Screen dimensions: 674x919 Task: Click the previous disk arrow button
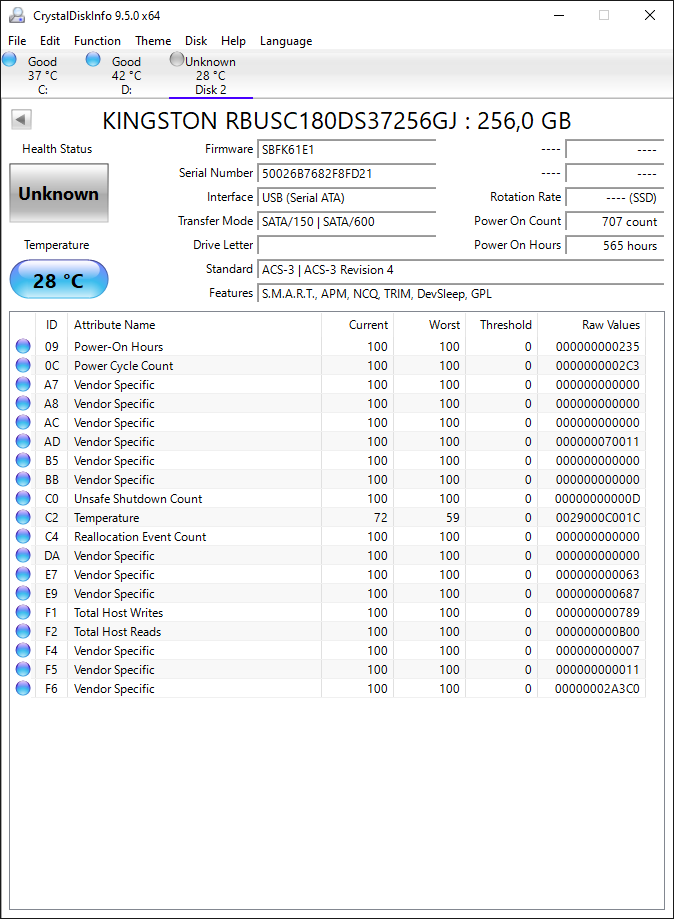tap(21, 120)
